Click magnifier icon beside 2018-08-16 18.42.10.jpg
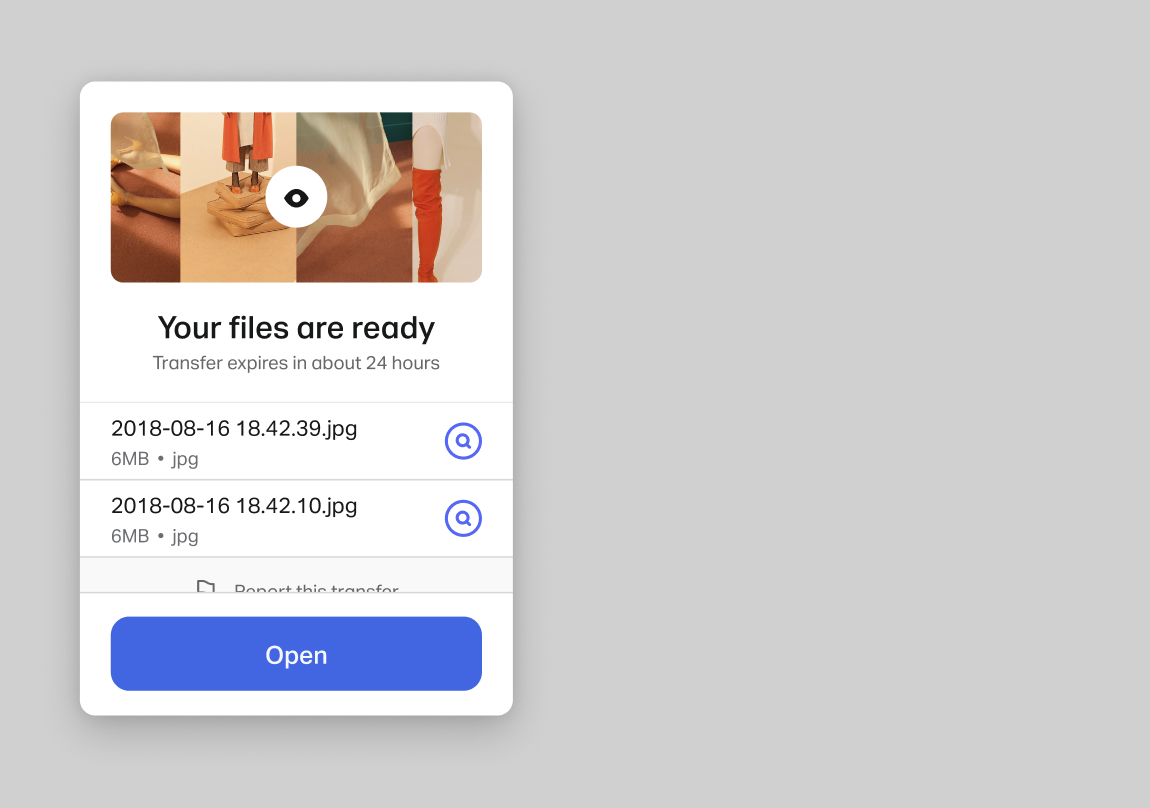This screenshot has width=1150, height=808. point(463,518)
